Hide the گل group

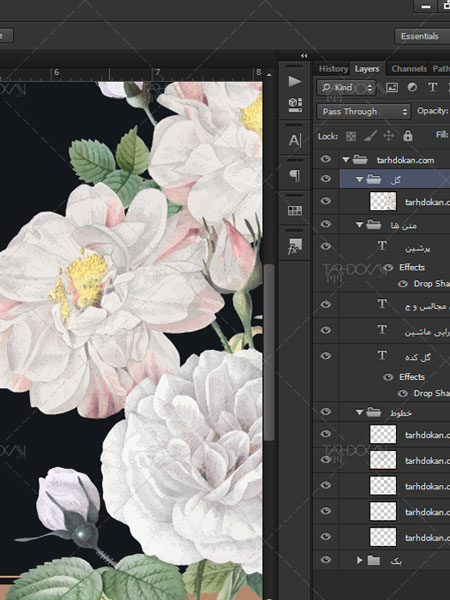(x=326, y=179)
